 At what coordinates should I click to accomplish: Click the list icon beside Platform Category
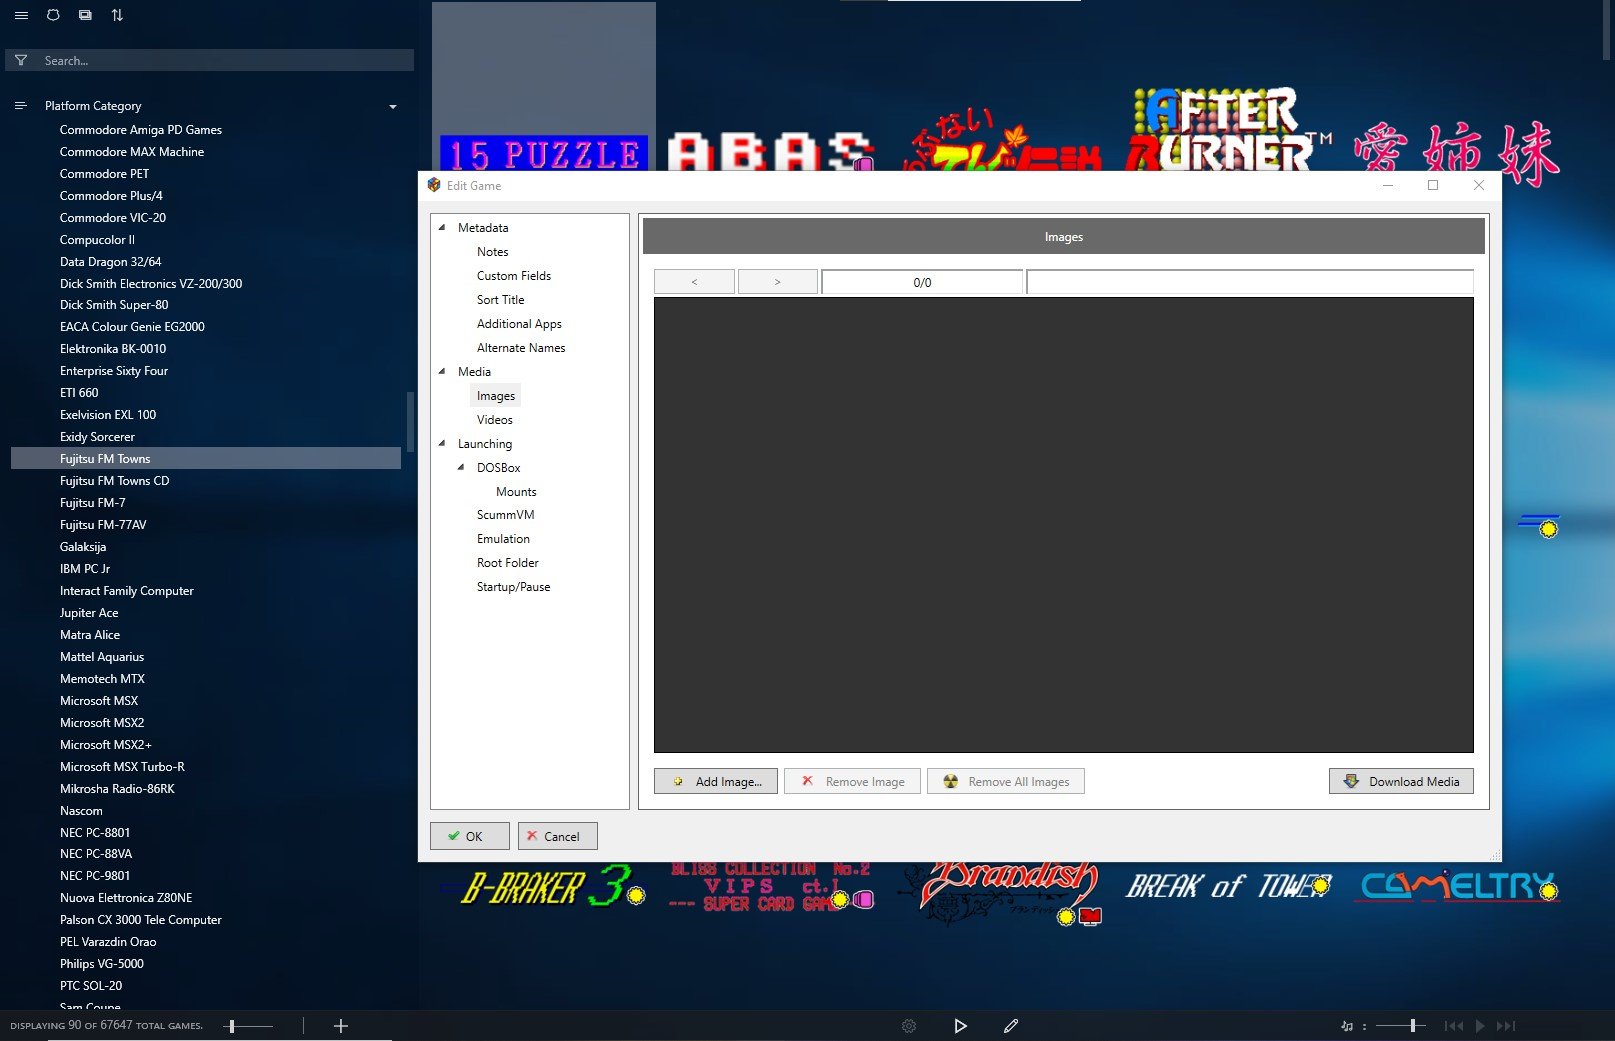tap(20, 106)
